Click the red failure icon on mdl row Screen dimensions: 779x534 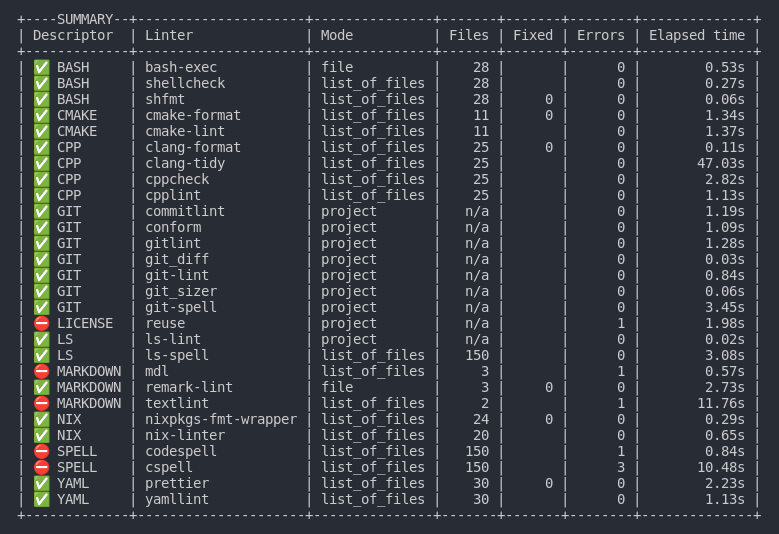pyautogui.click(x=41, y=371)
